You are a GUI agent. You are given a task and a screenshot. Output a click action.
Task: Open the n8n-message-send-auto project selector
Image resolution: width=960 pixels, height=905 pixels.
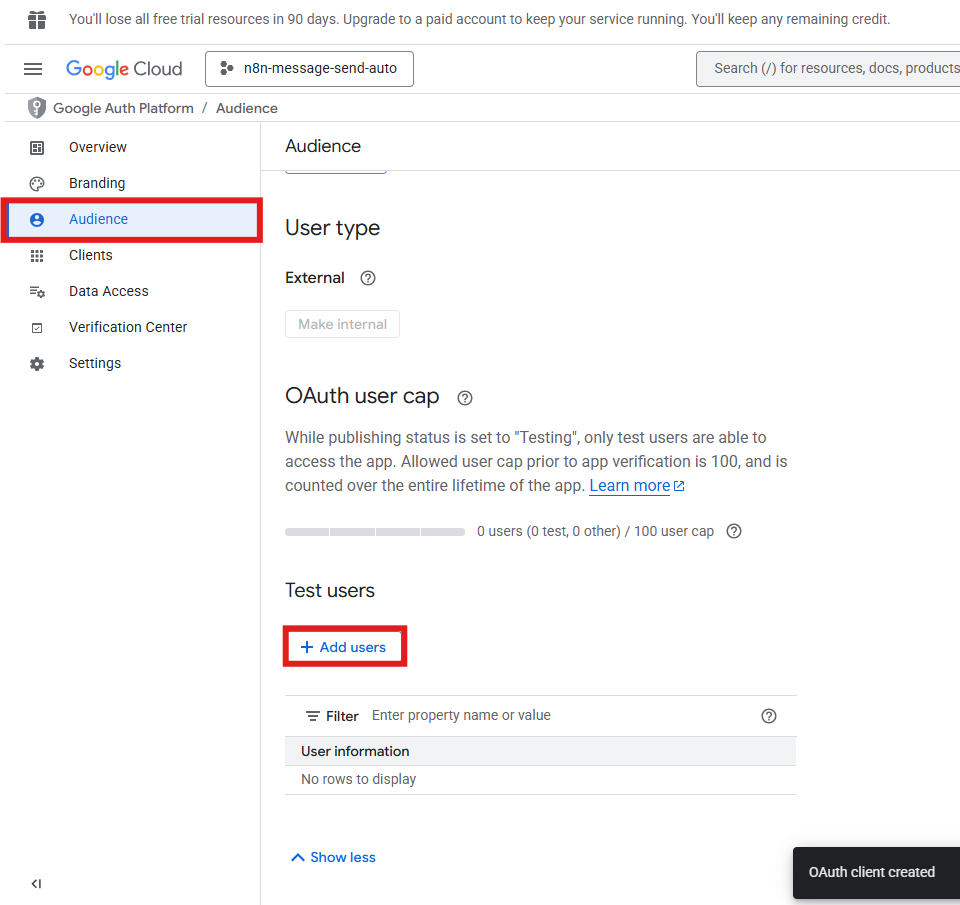[309, 68]
